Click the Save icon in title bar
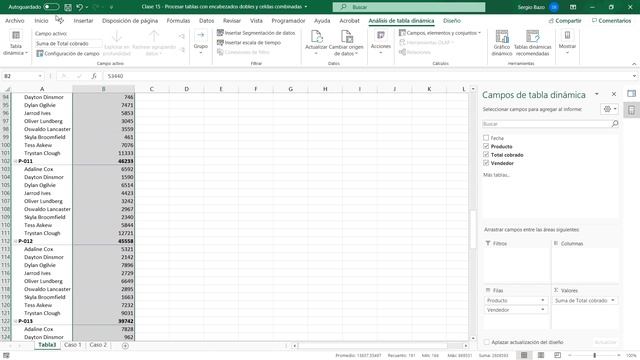640x360 pixels. pyautogui.click(x=68, y=7)
